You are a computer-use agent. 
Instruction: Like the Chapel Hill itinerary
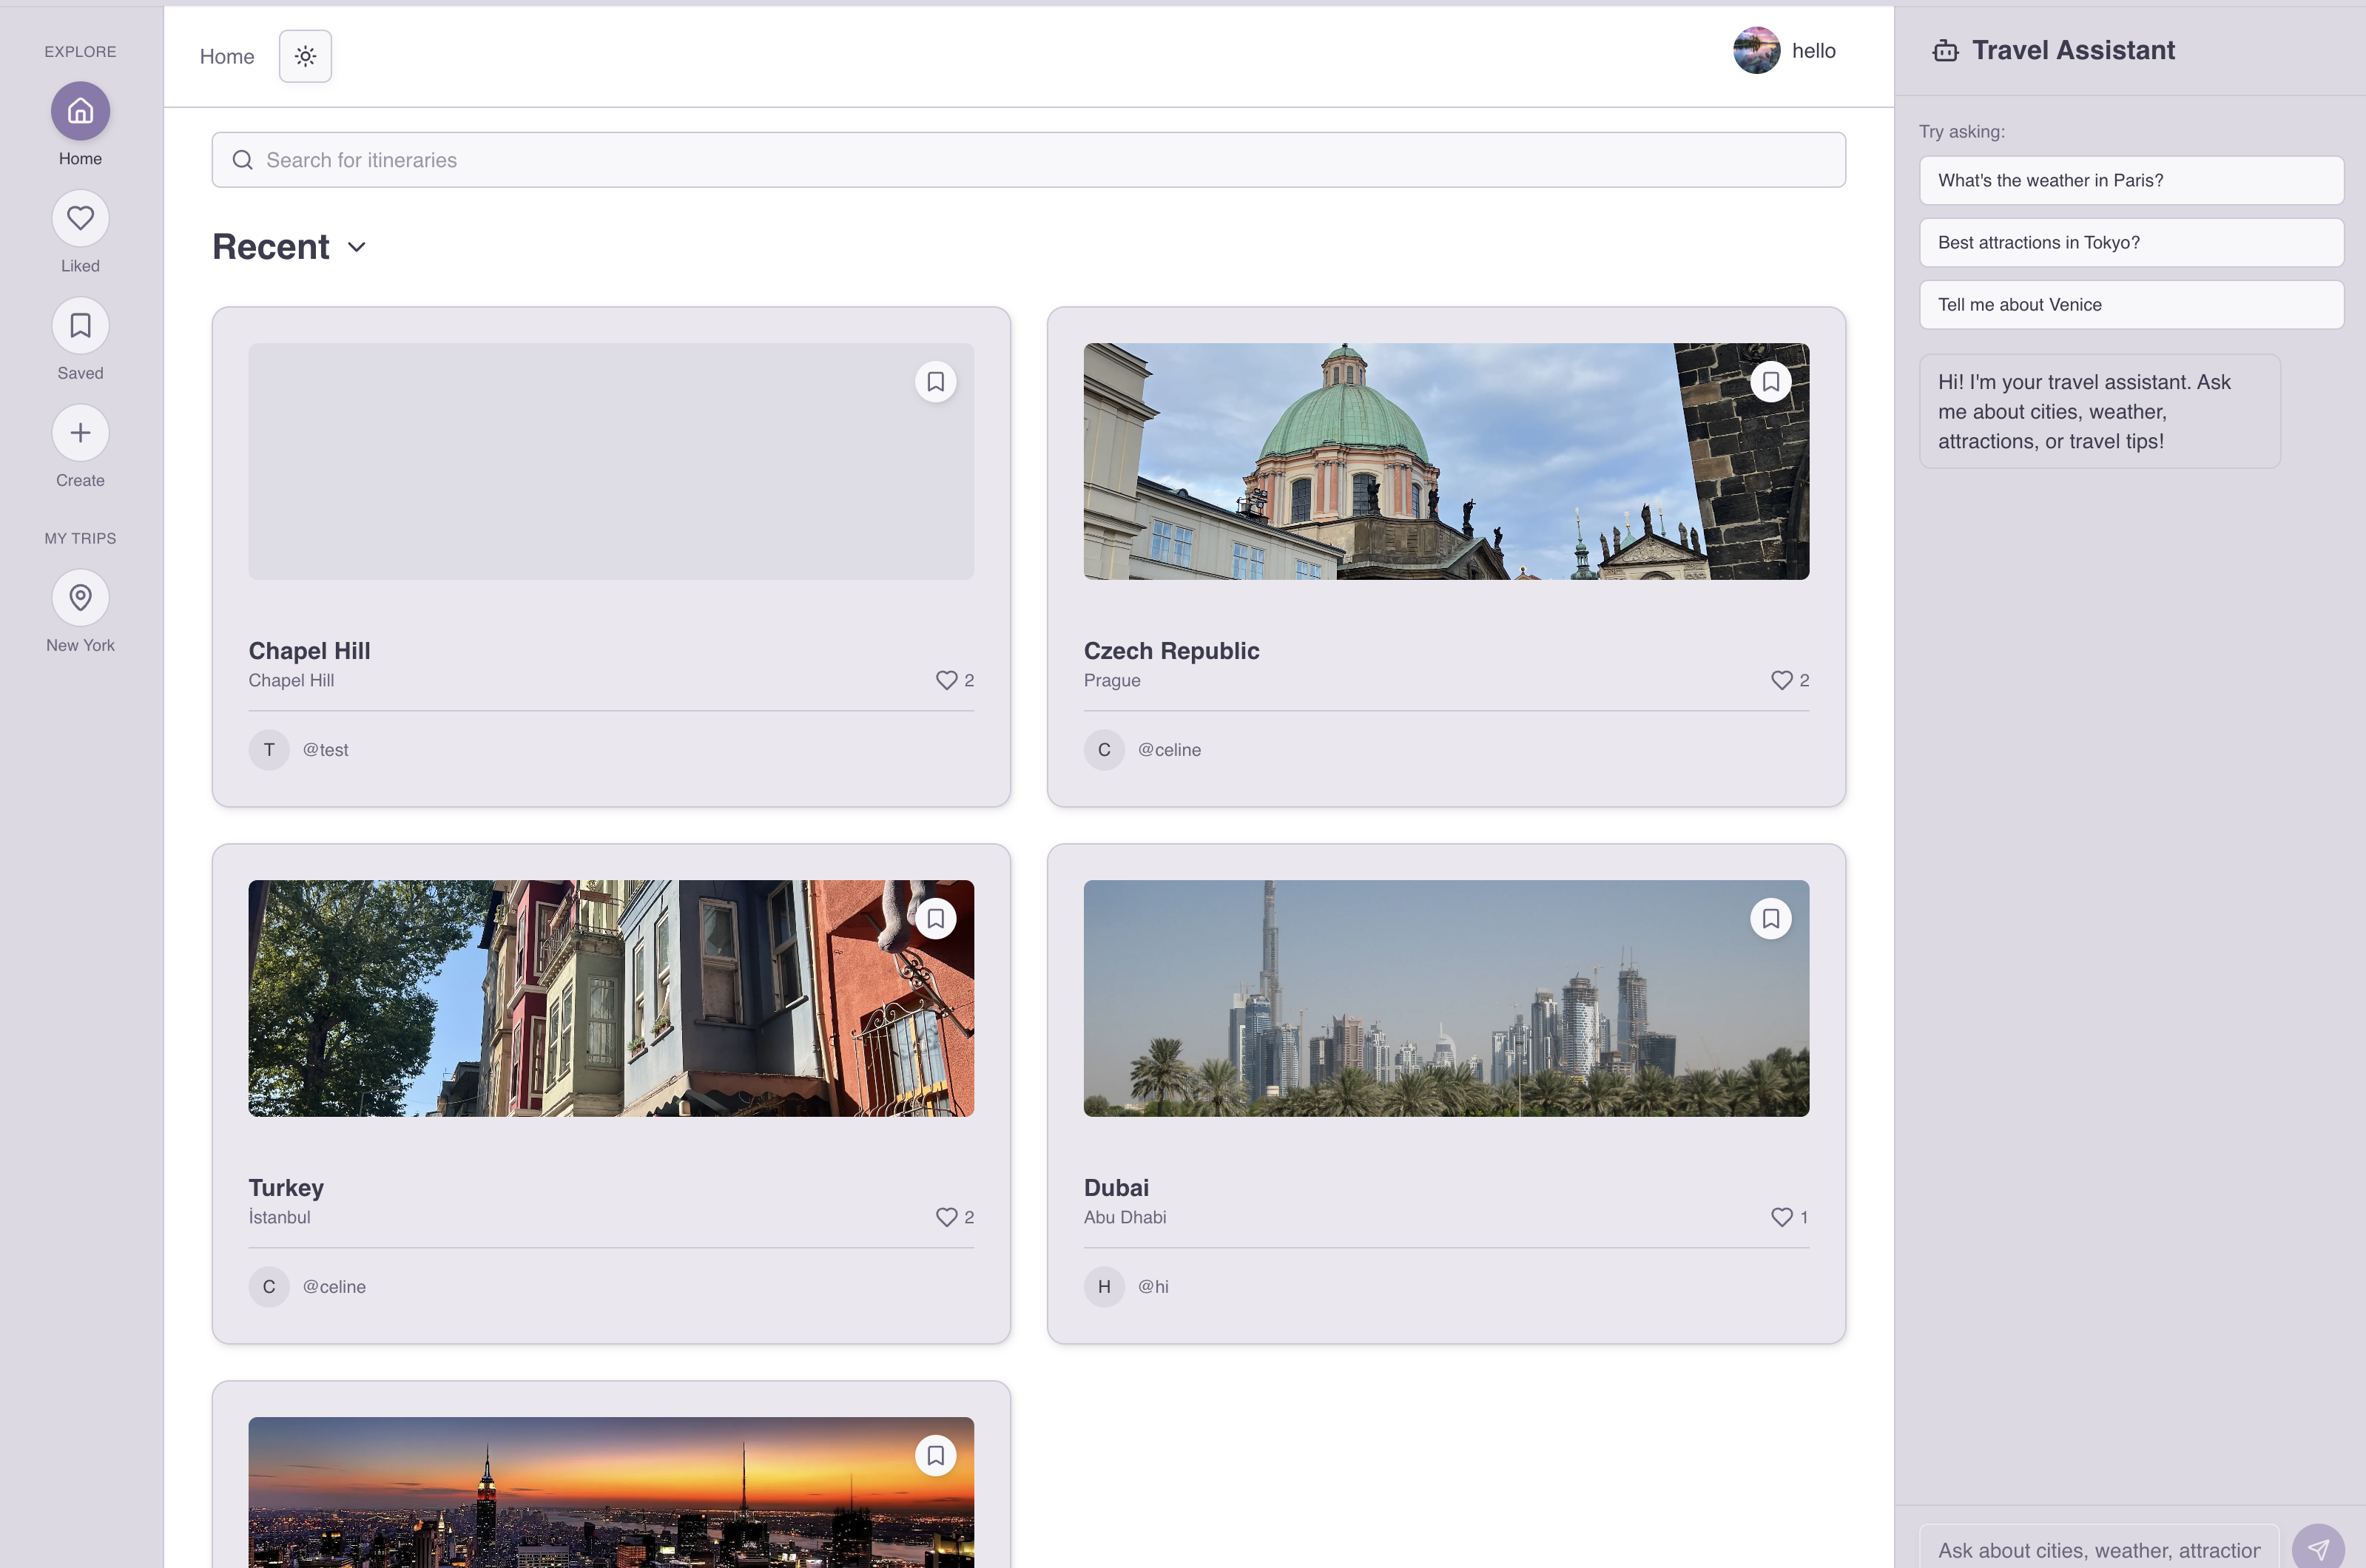(x=946, y=680)
